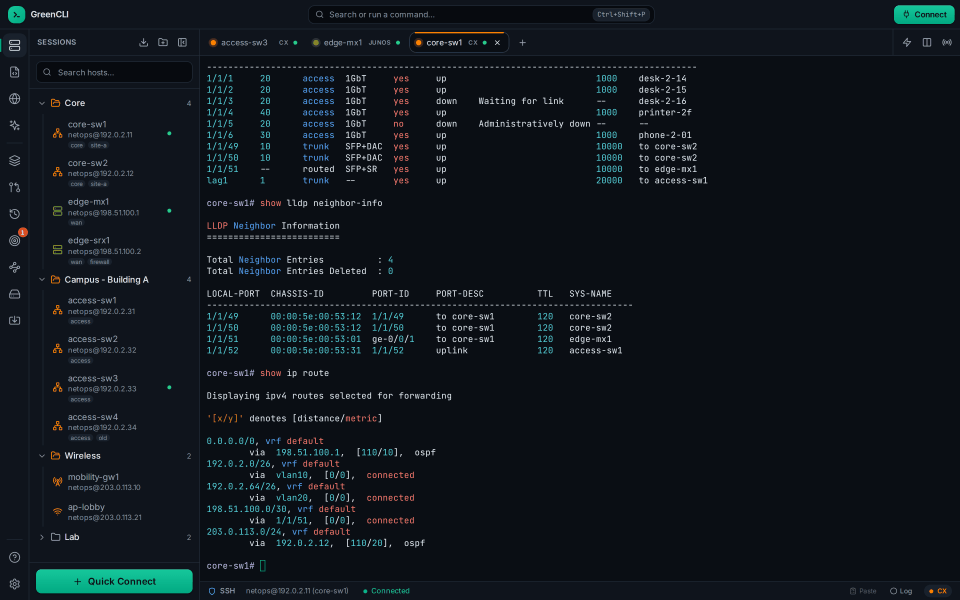The image size is (960, 600).
Task: Open the layers stack sidebar icon
Action: [15, 160]
